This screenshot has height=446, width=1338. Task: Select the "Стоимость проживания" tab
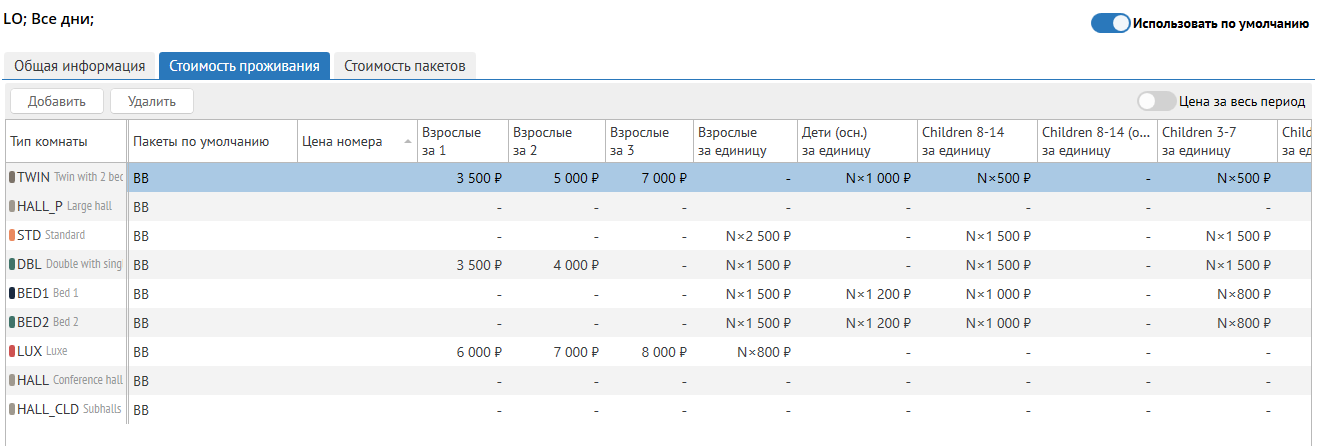(x=244, y=67)
